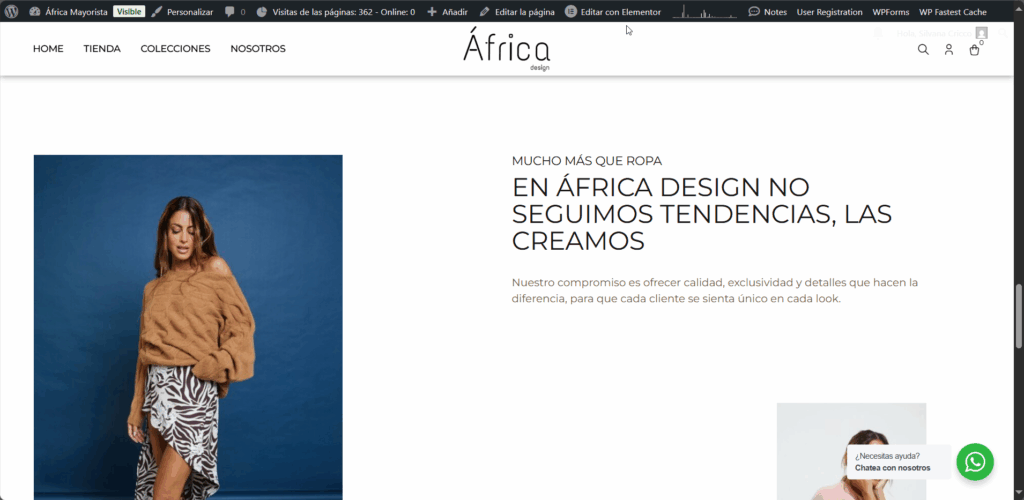The height and width of the screenshot is (500, 1024).
Task: Open WhatsApp chat button
Action: pos(975,462)
